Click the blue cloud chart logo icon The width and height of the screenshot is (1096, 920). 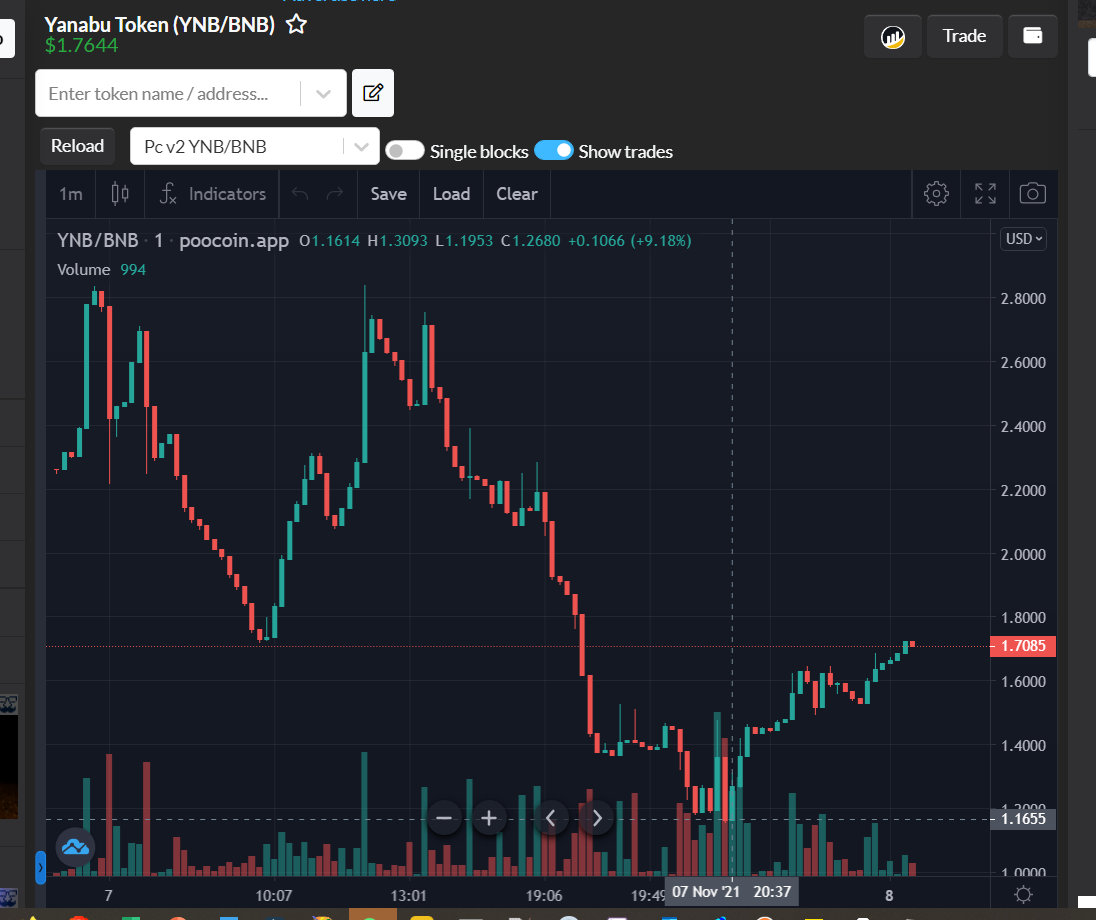coord(75,847)
